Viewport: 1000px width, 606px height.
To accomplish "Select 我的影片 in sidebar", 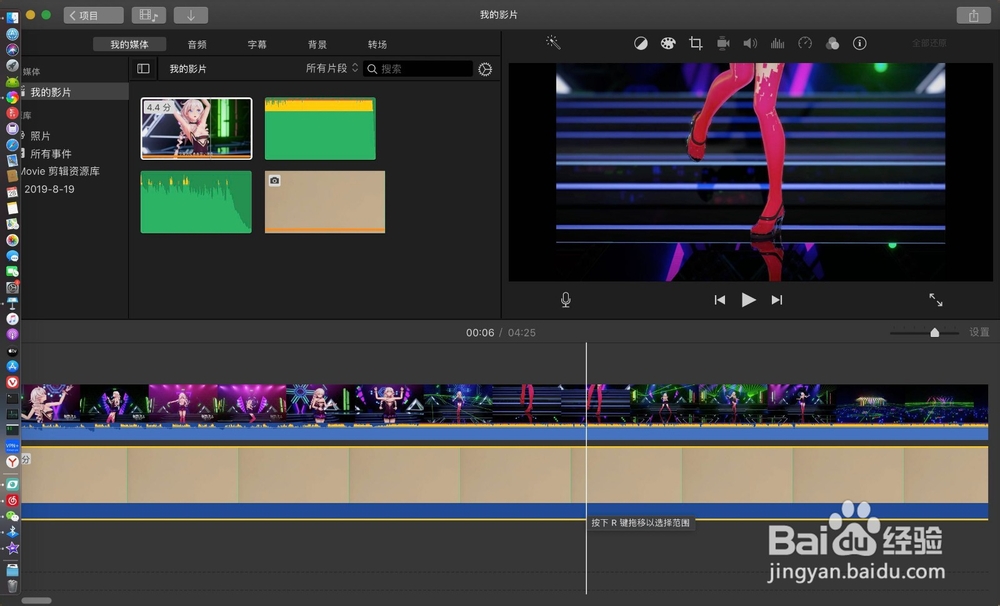I will click(50, 92).
